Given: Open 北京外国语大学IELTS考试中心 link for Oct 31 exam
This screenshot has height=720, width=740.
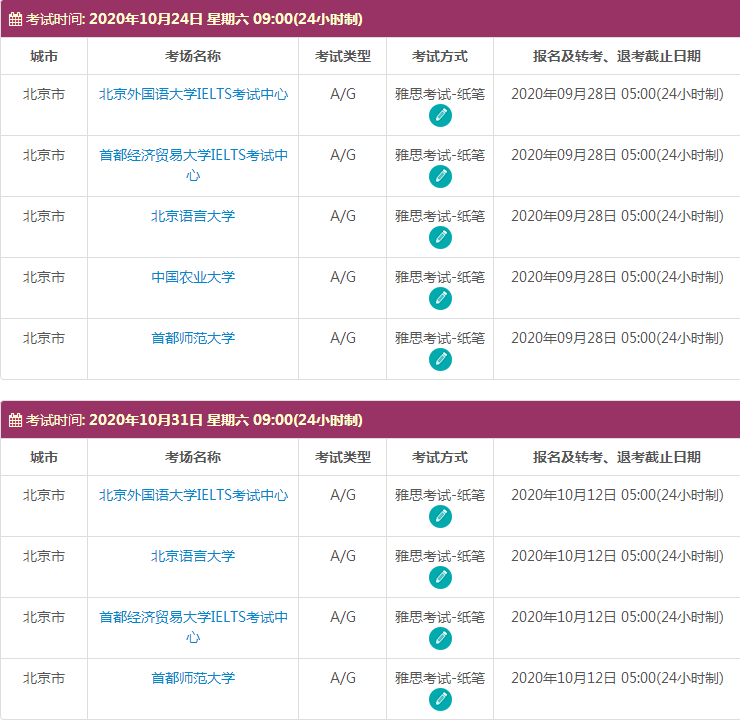Looking at the screenshot, I should (193, 495).
